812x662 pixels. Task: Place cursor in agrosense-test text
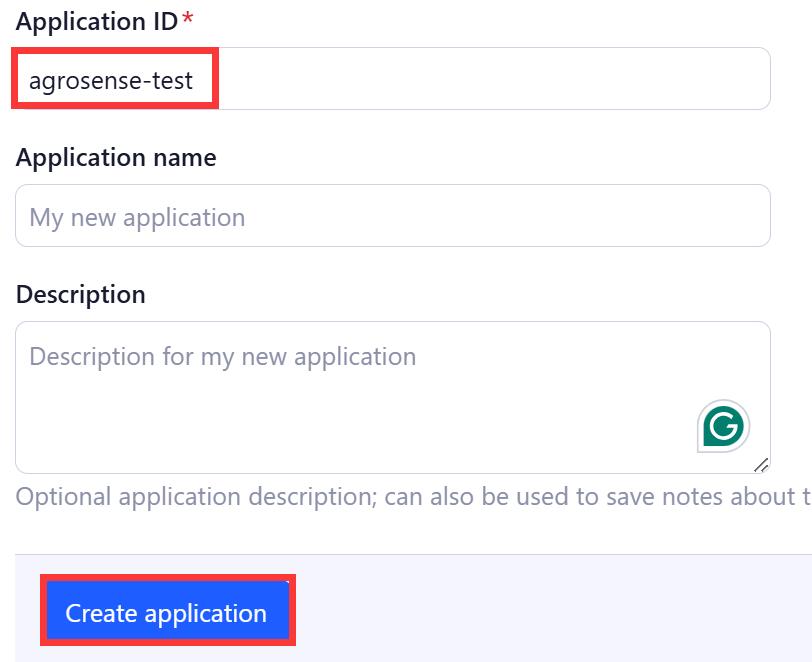point(111,81)
